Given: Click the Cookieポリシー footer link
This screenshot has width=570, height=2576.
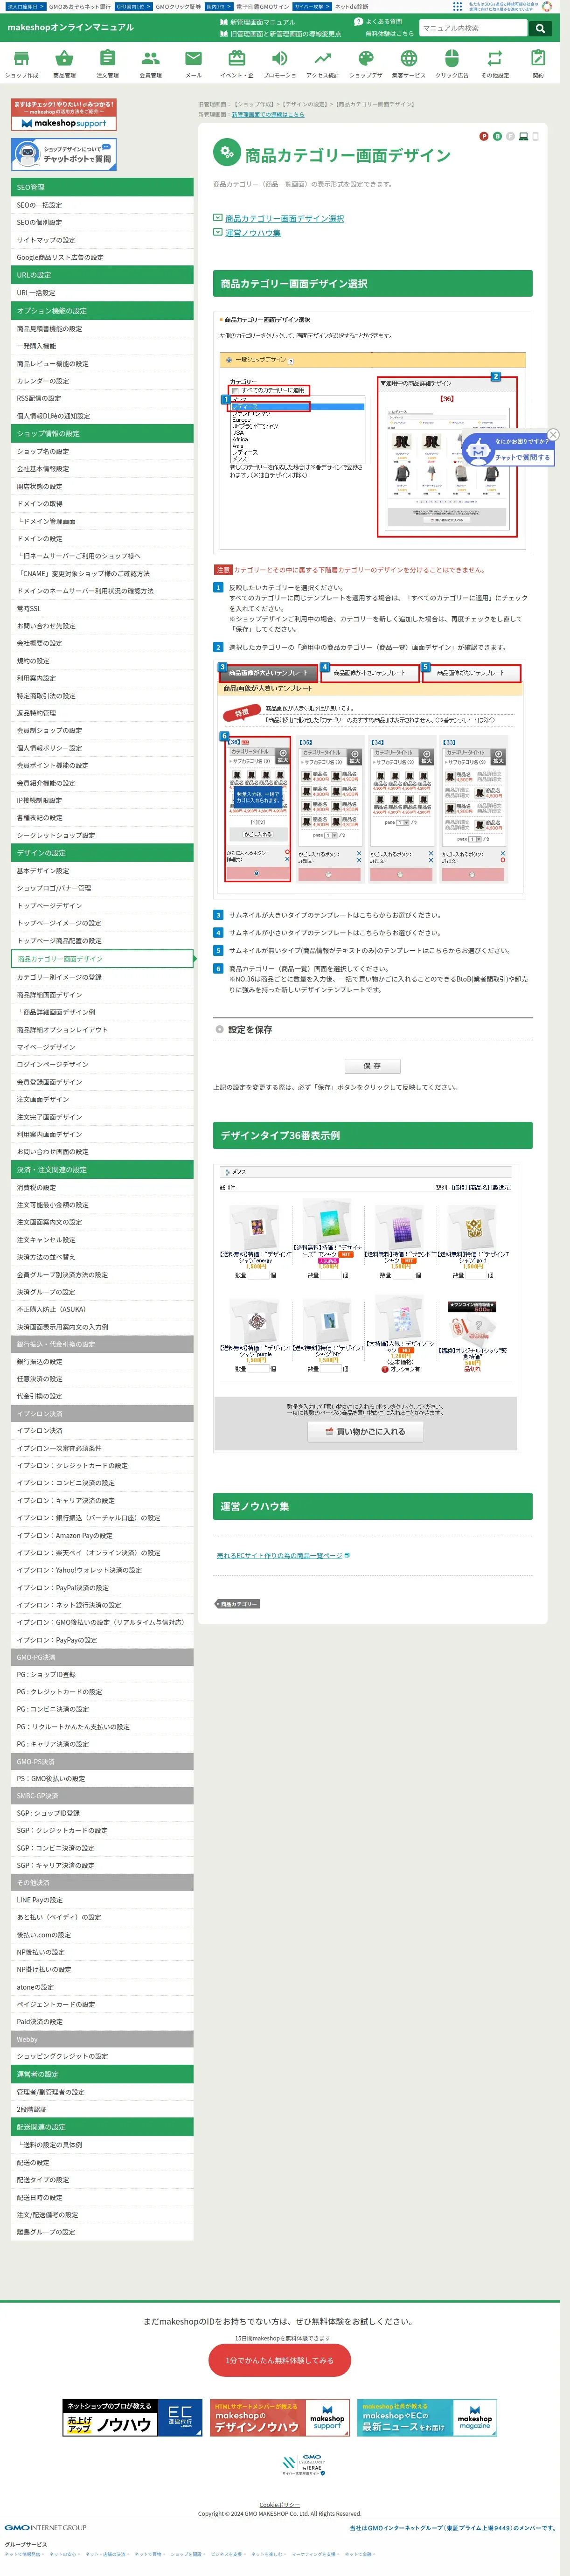Looking at the screenshot, I should point(280,2505).
